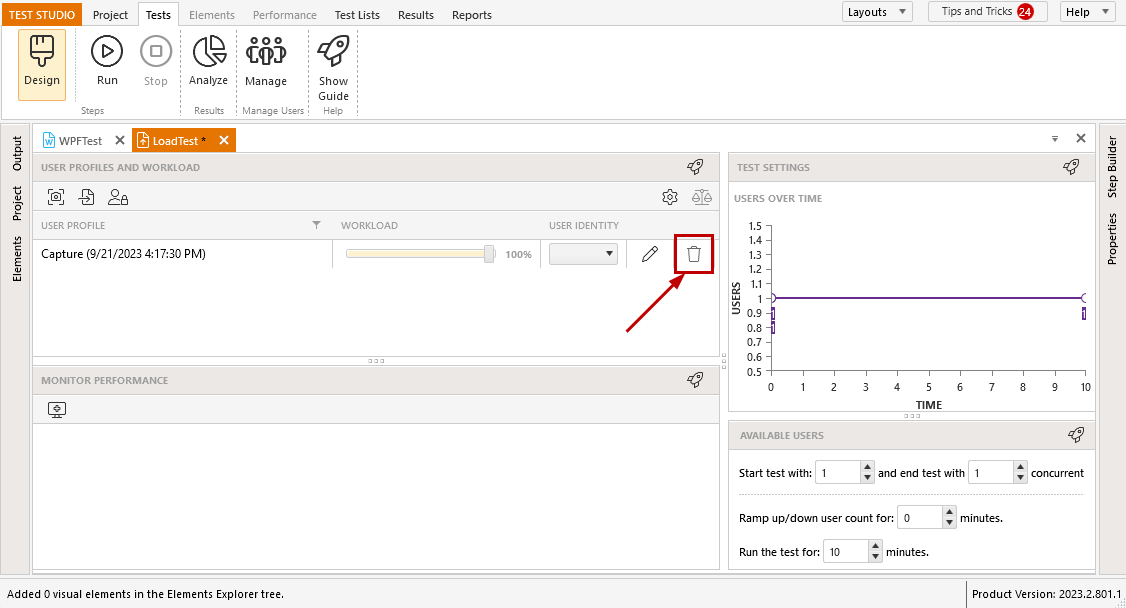1126x608 pixels.
Task: Increase end test with user count
Action: (1020, 467)
